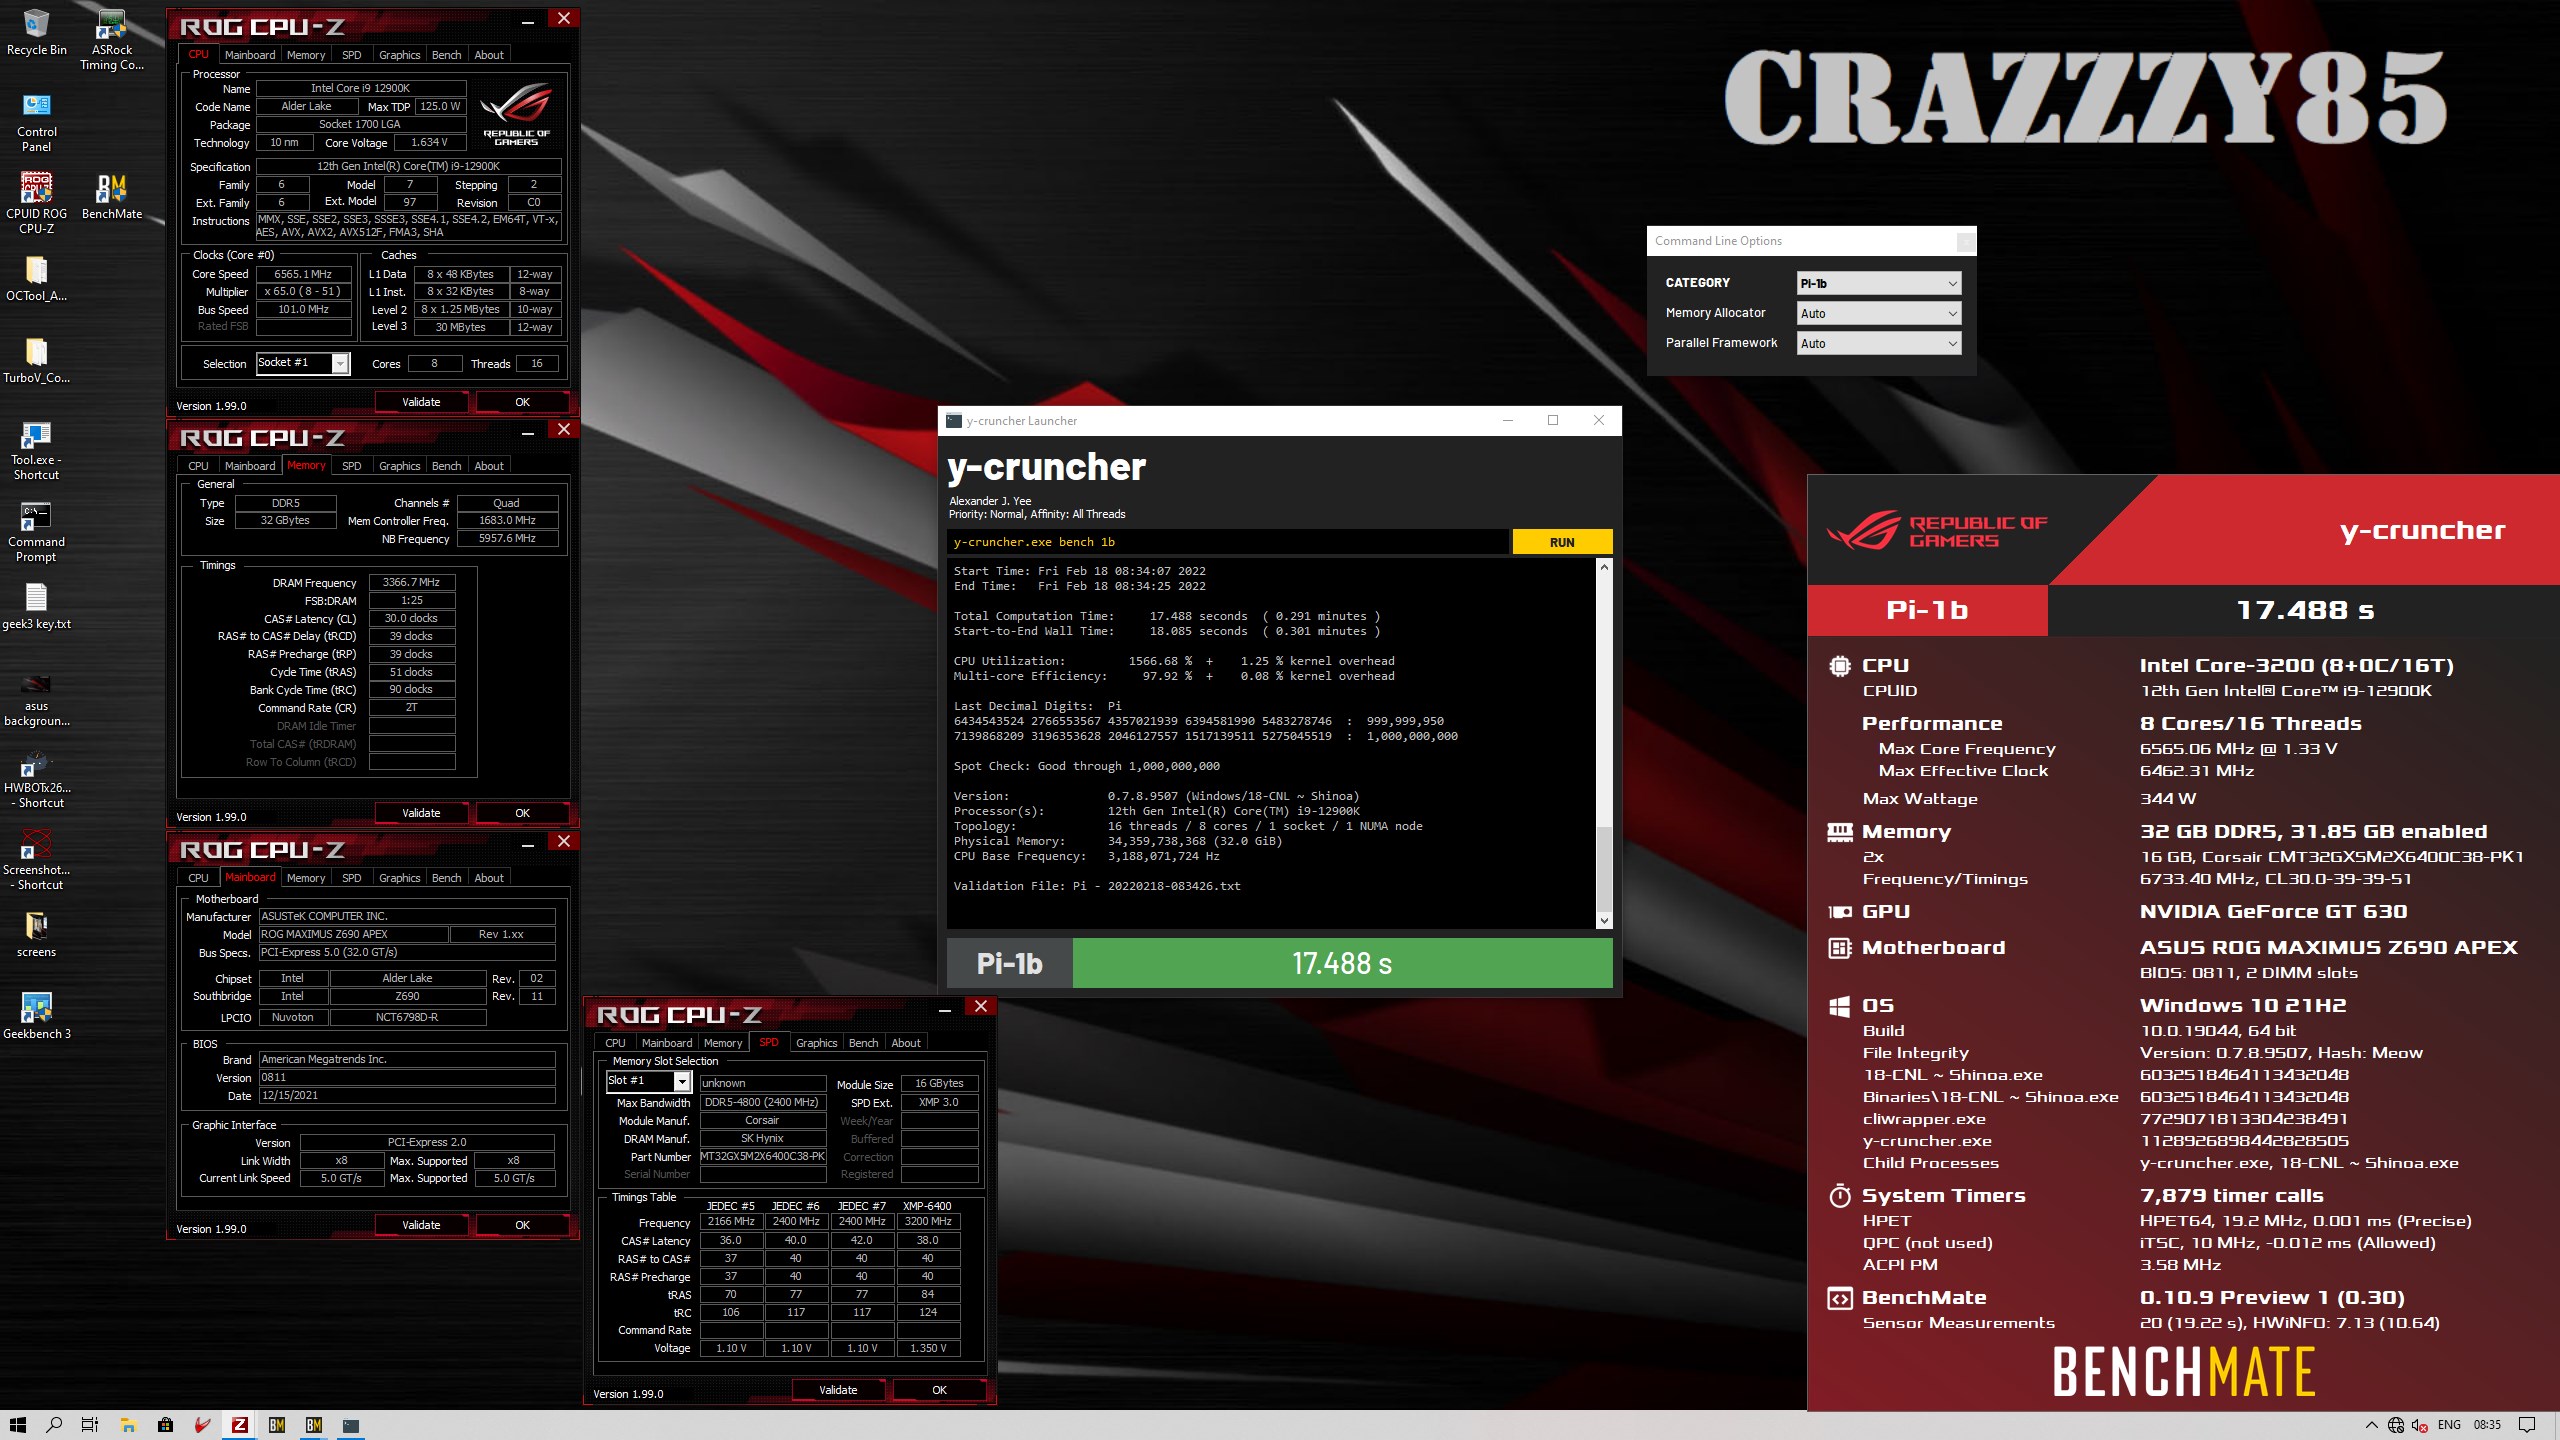2560x1440 pixels.
Task: Select Graphics tab in Mainboard CPU-Z window
Action: click(x=399, y=878)
